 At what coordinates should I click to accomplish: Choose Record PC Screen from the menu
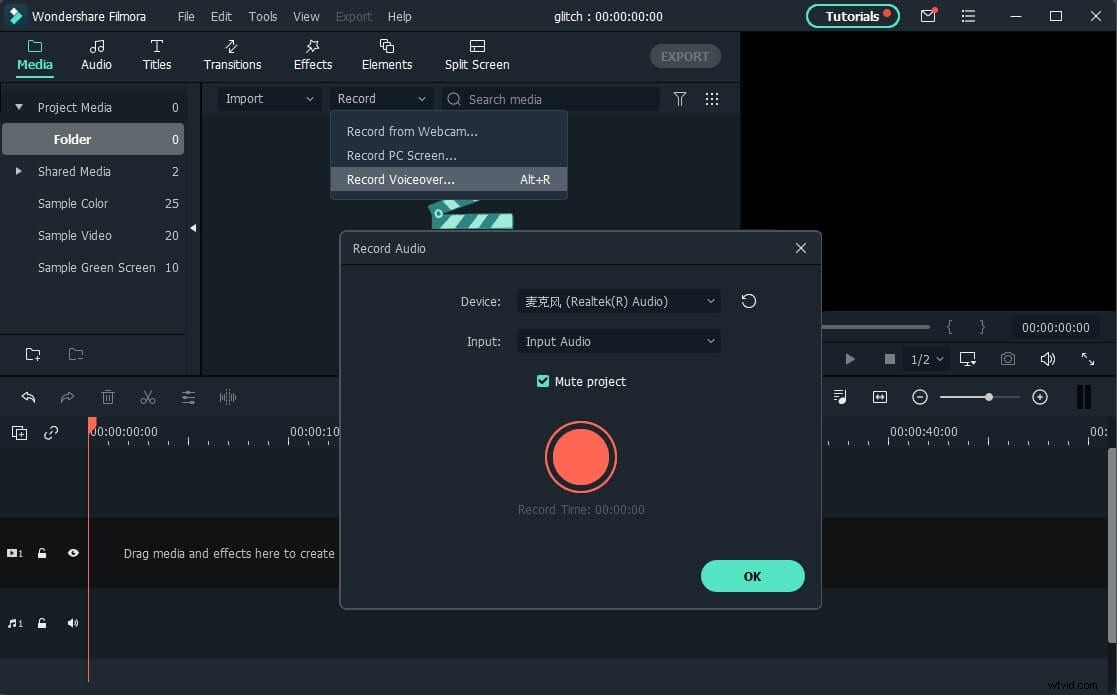coord(402,155)
